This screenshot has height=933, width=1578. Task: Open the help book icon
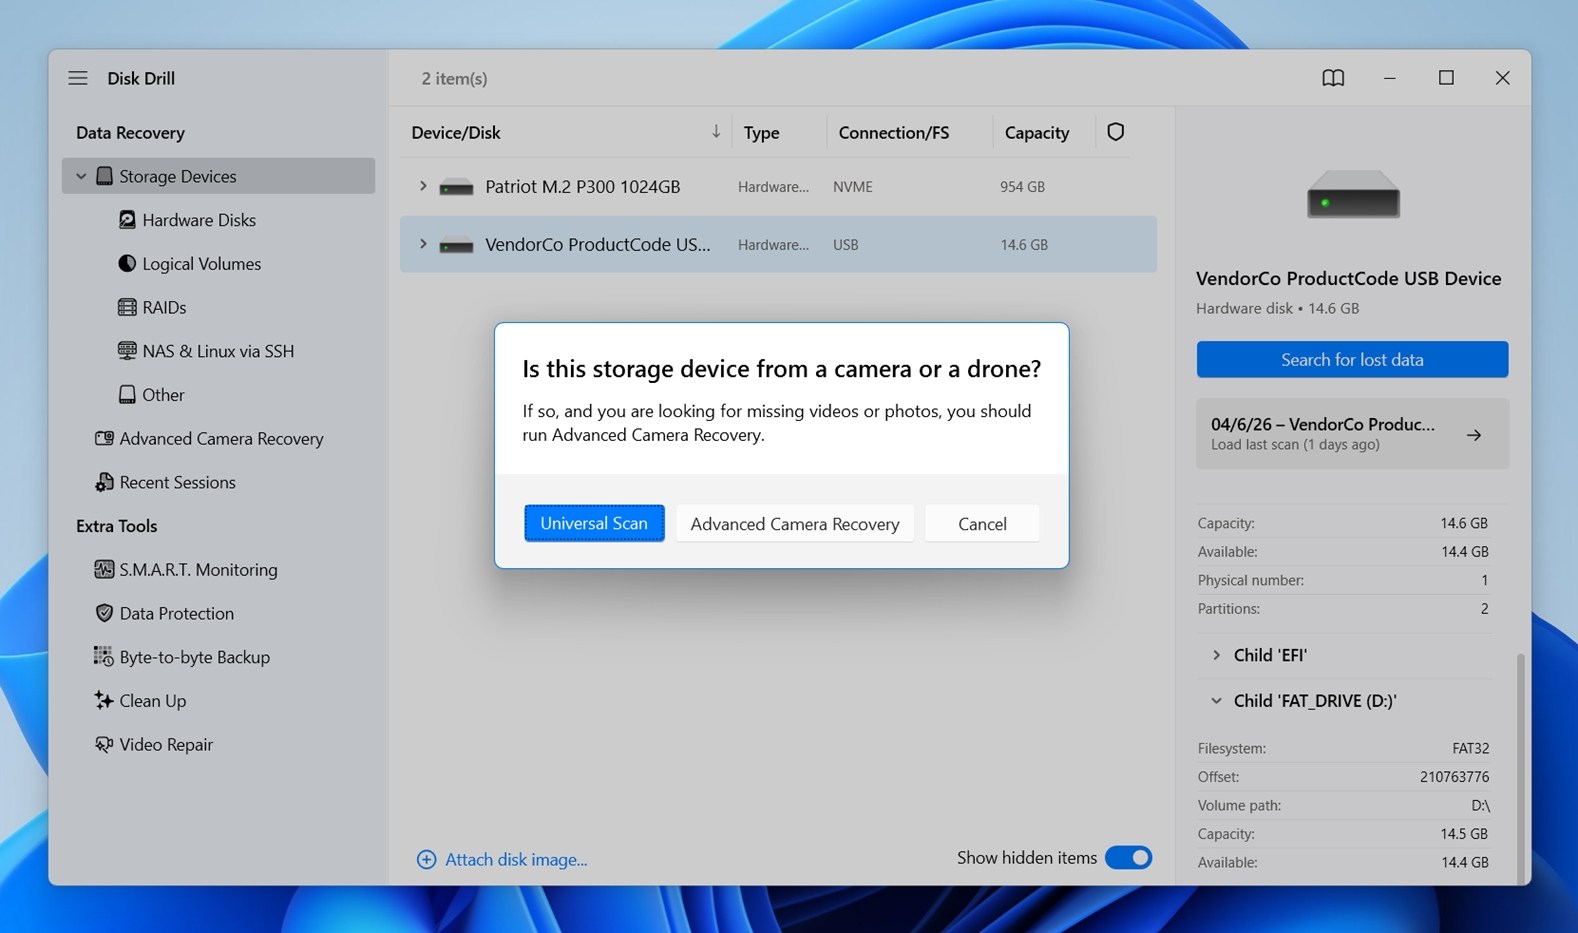point(1333,78)
